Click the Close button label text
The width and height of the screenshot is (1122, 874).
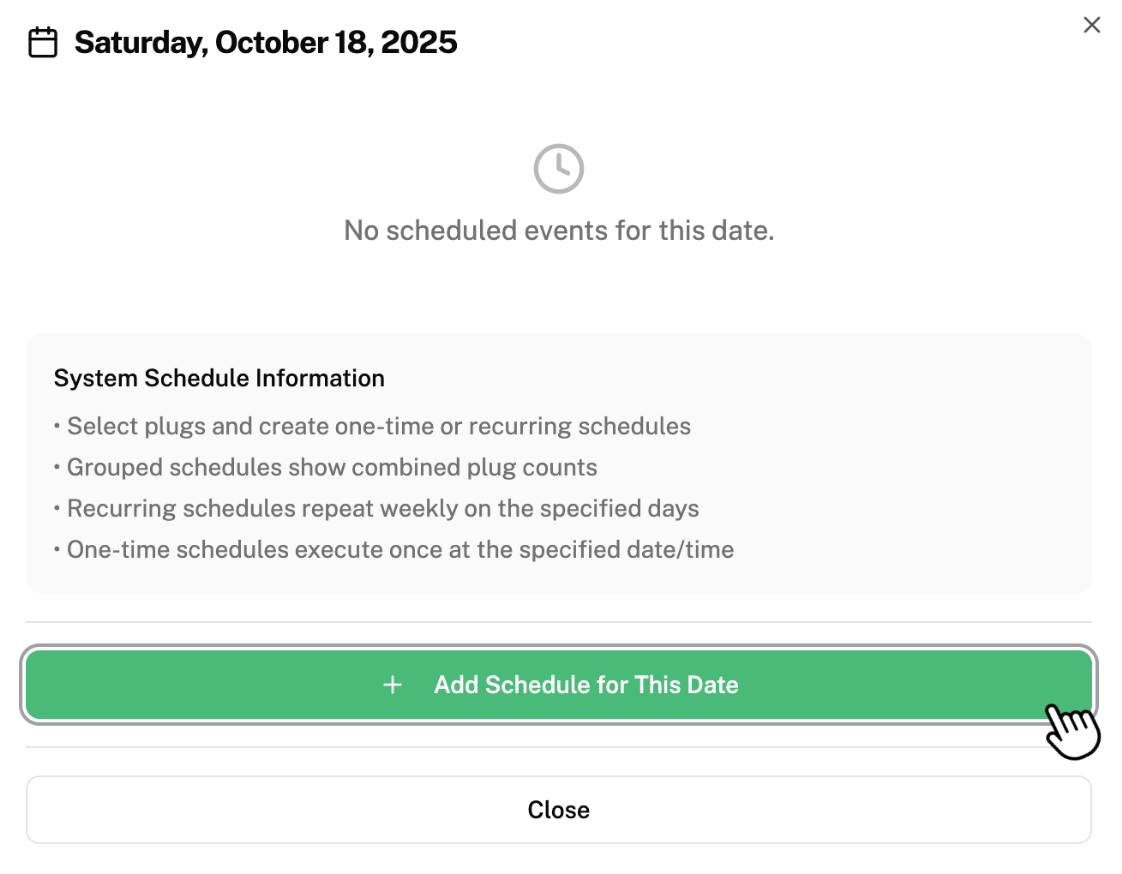[559, 810]
